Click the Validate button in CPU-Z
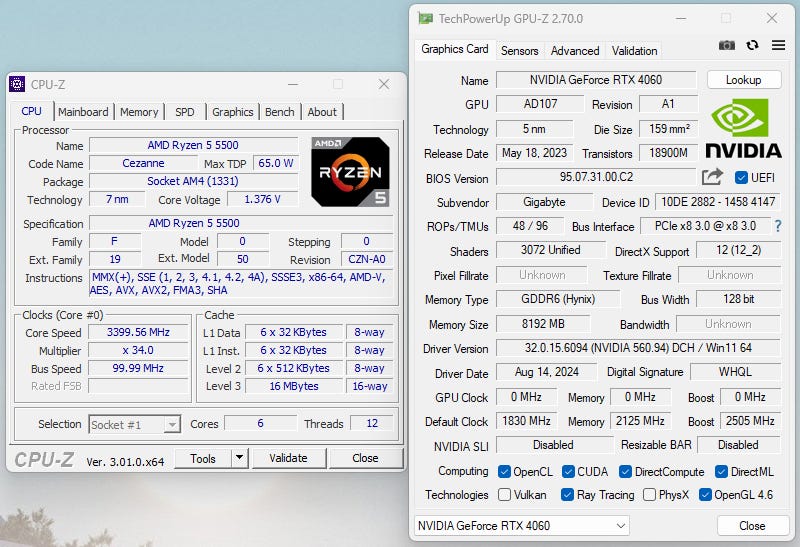 point(288,458)
